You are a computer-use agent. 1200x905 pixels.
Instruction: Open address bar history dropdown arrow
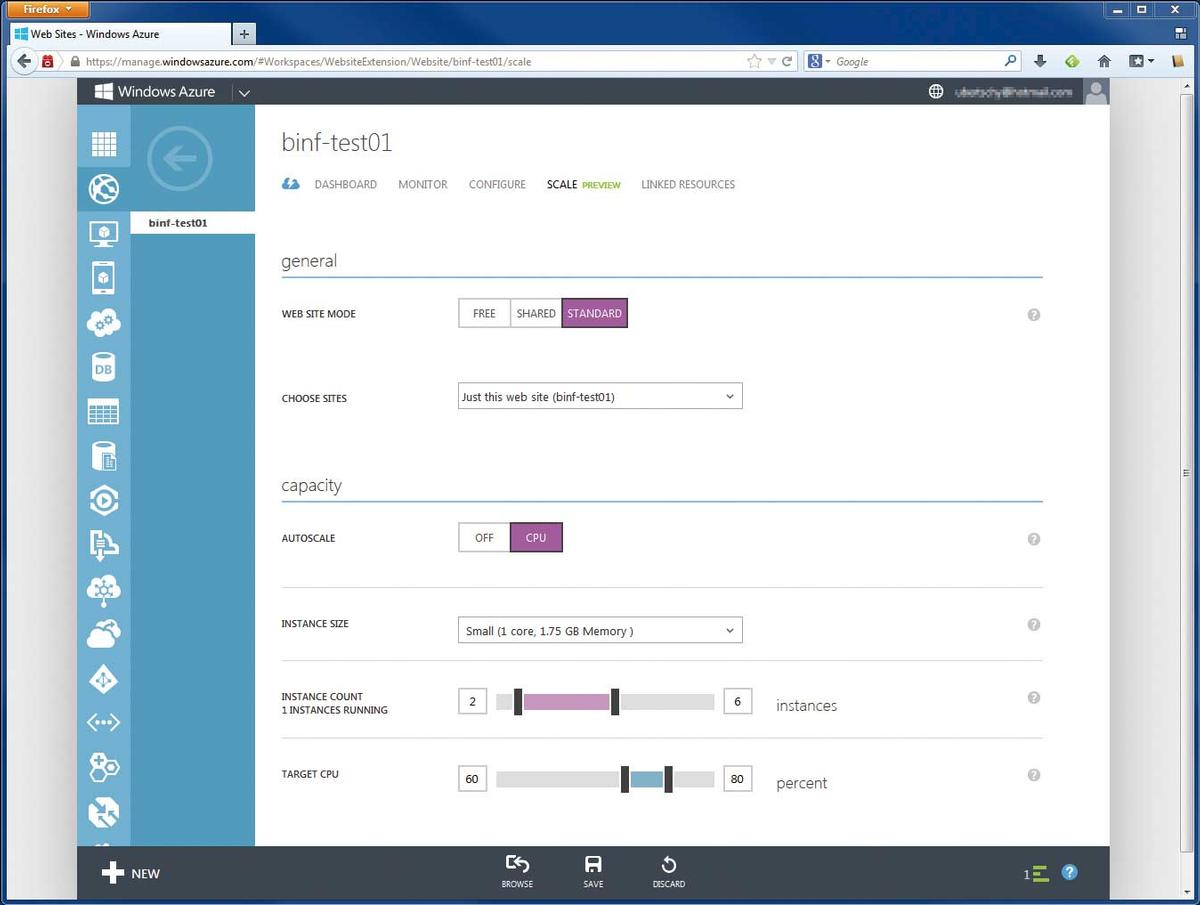point(770,62)
